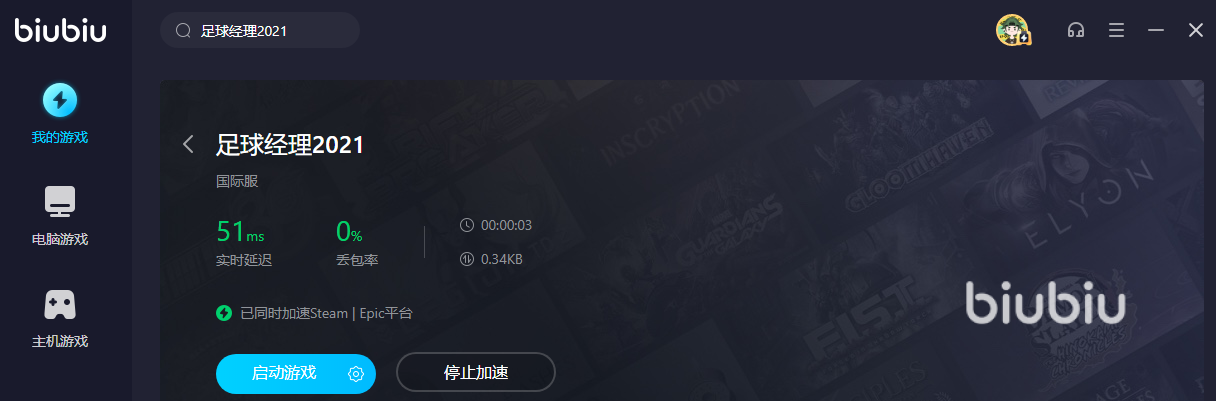
Task: Focus the 足球经理2021 search field
Action: point(260,31)
